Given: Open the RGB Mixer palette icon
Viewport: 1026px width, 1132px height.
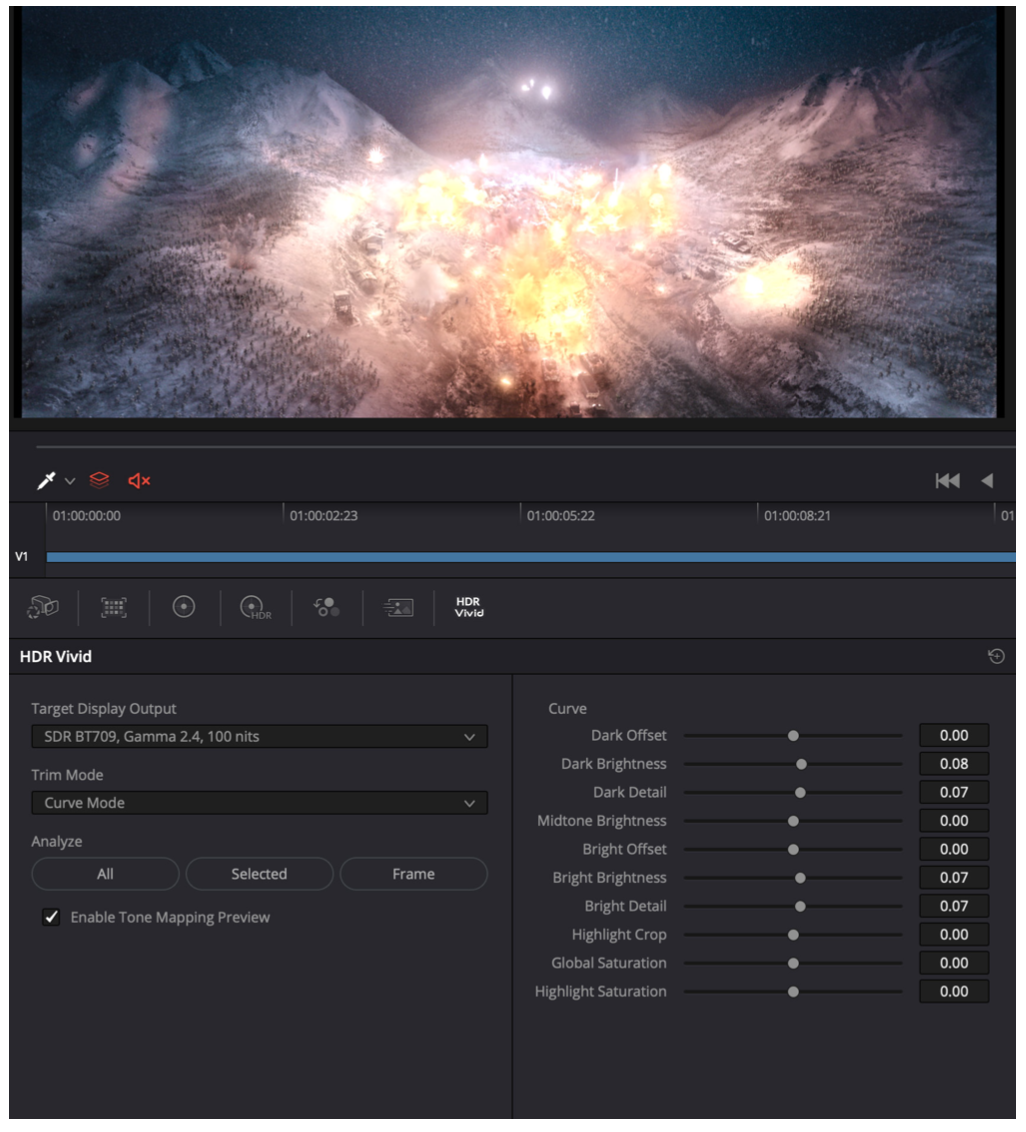Looking at the screenshot, I should point(326,607).
